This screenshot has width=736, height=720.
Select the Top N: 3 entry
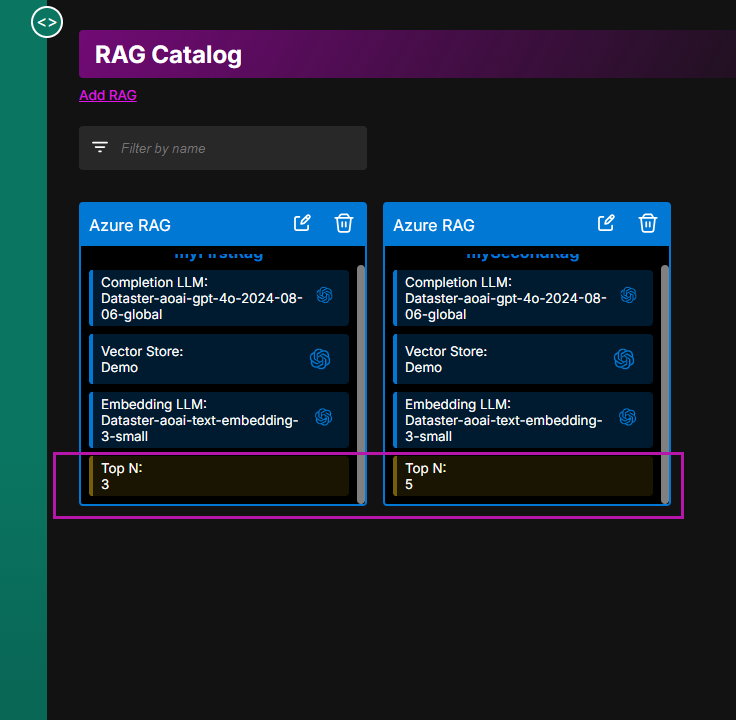(x=219, y=476)
